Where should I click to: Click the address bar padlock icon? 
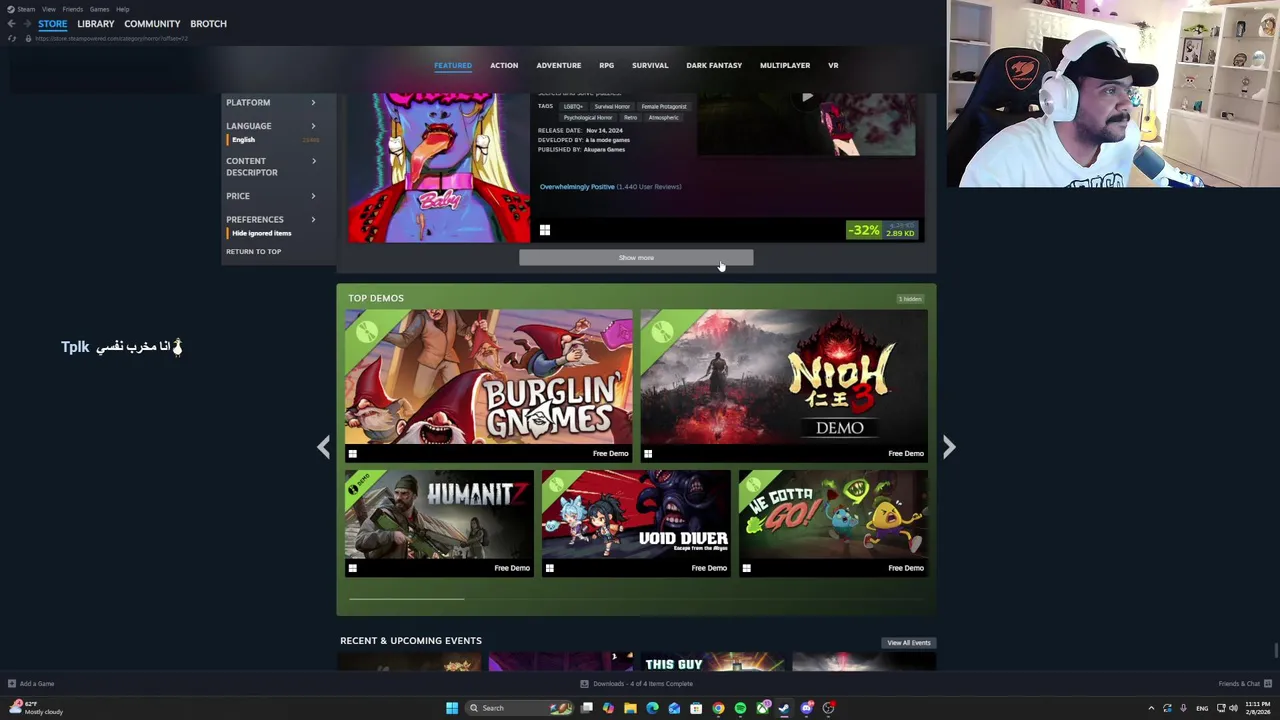tap(28, 38)
